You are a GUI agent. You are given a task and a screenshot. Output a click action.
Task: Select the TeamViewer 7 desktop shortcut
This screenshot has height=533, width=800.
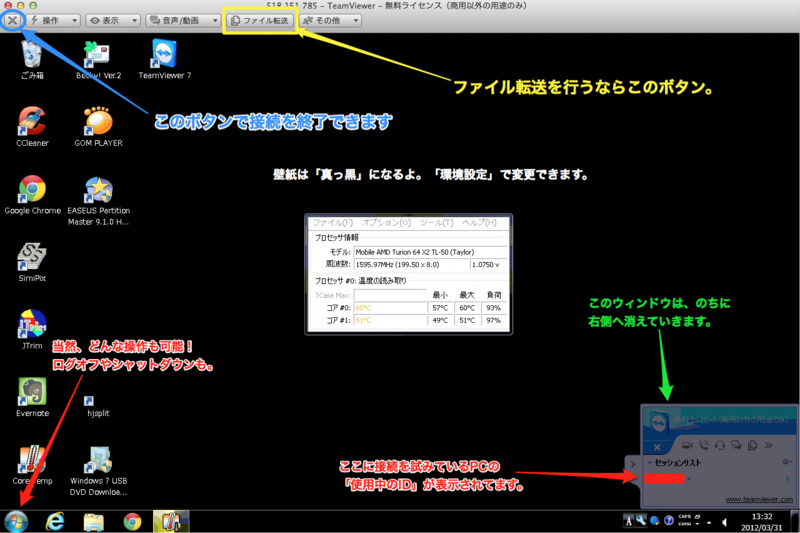[164, 60]
